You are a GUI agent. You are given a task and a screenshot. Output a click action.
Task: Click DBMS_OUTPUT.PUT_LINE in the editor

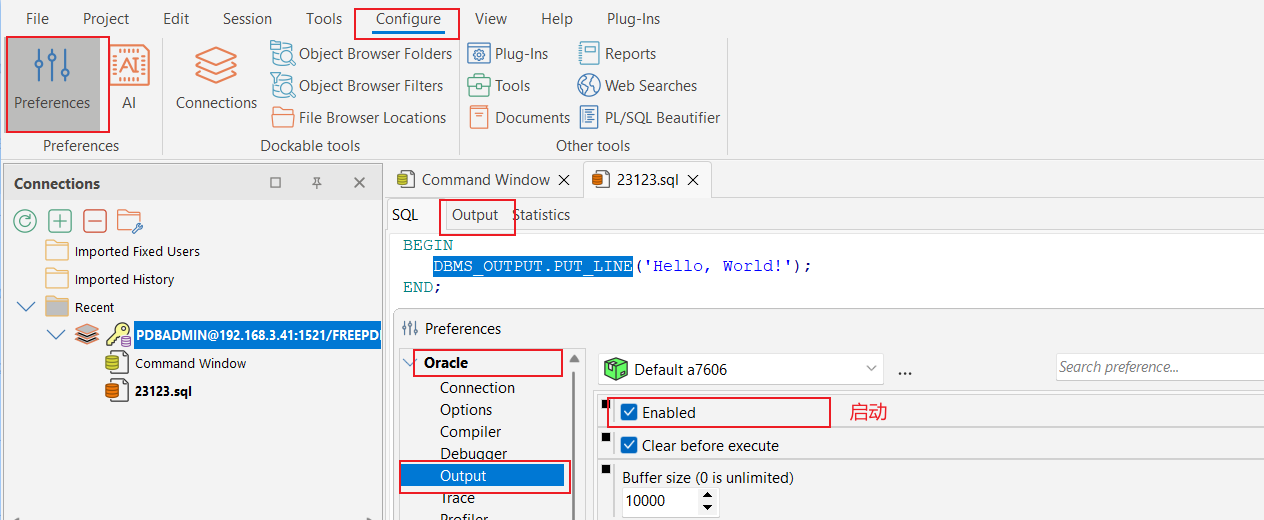533,266
